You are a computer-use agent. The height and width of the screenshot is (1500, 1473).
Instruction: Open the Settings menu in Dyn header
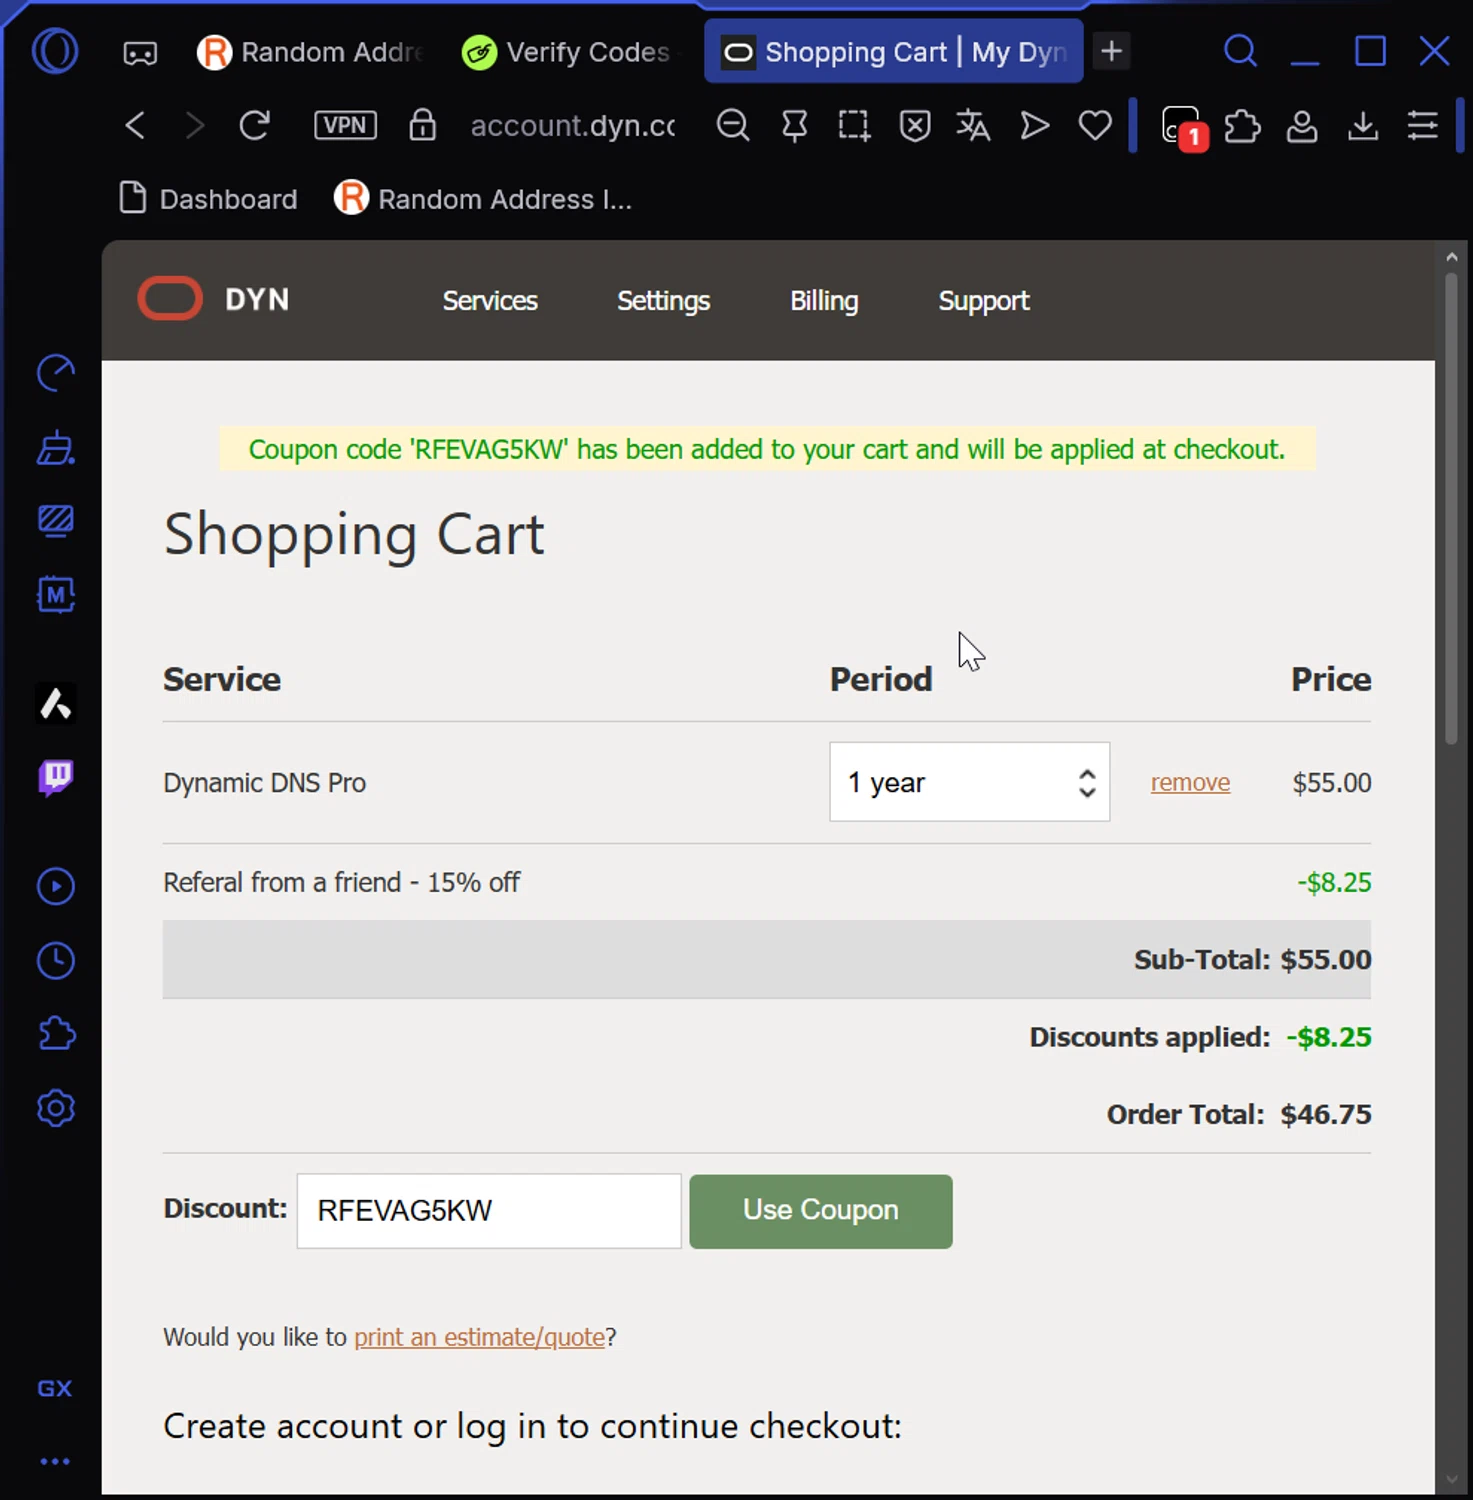(663, 300)
